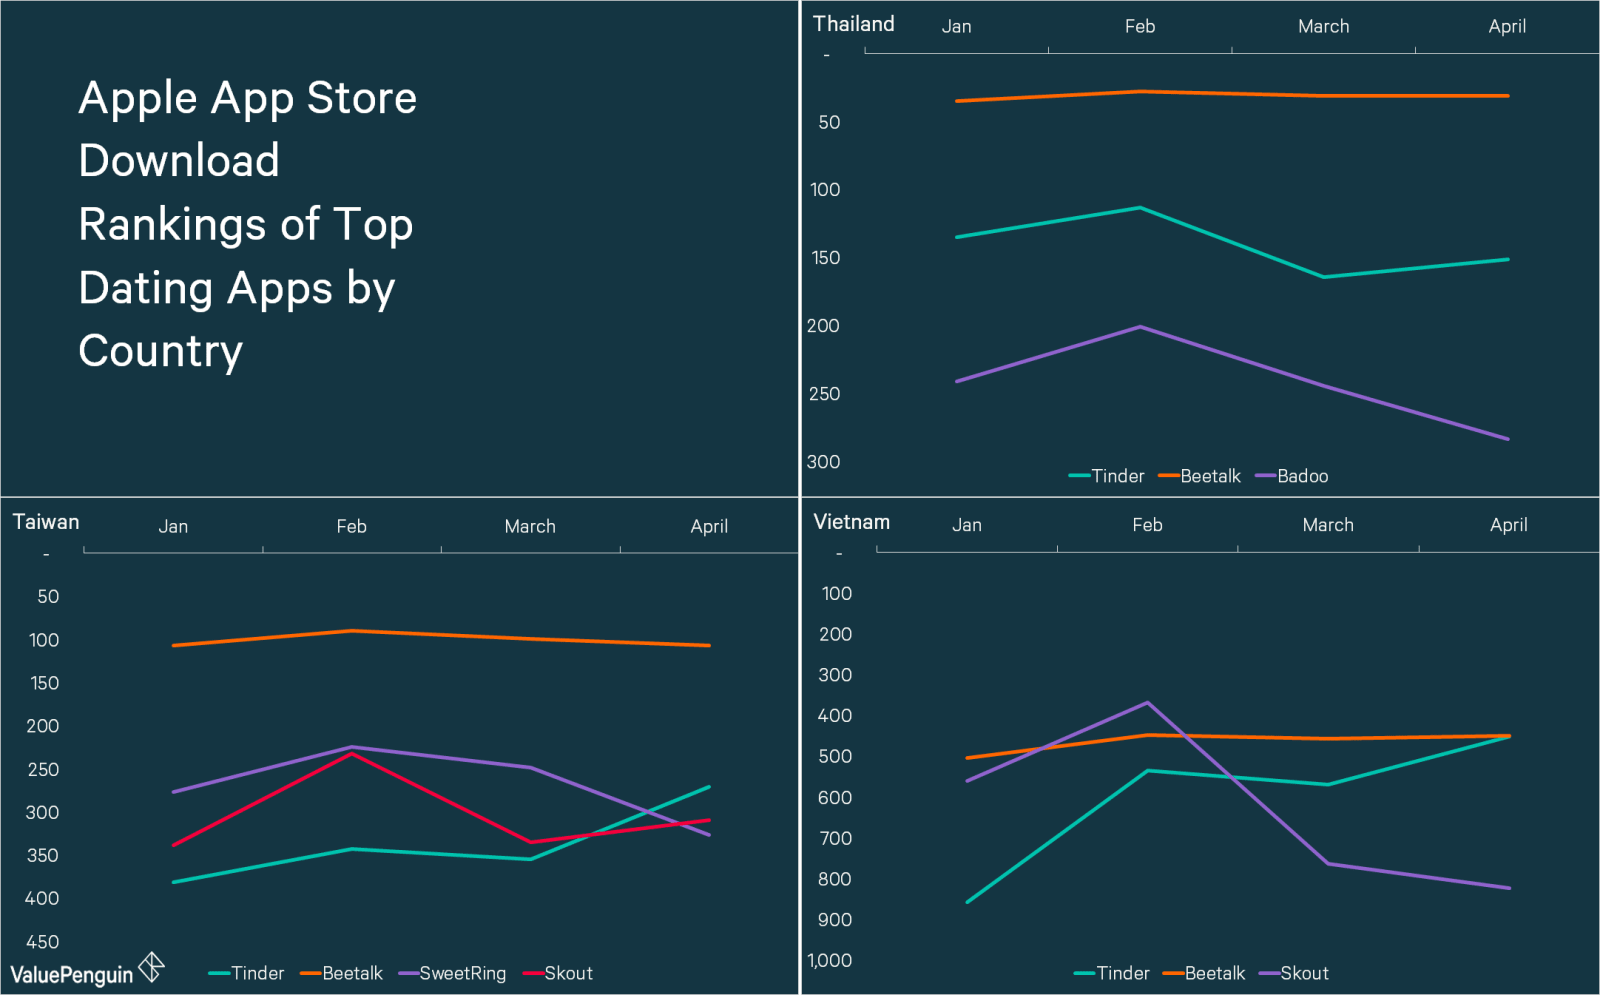The width and height of the screenshot is (1600, 995).
Task: Click the 450 y-axis value in Taiwan chart
Action: click(x=42, y=942)
